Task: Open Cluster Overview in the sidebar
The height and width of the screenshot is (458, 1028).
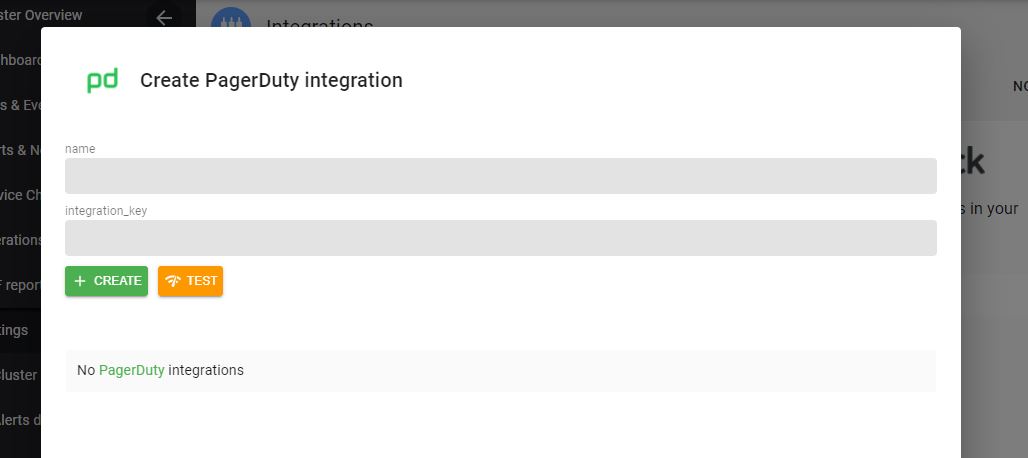Action: (41, 15)
